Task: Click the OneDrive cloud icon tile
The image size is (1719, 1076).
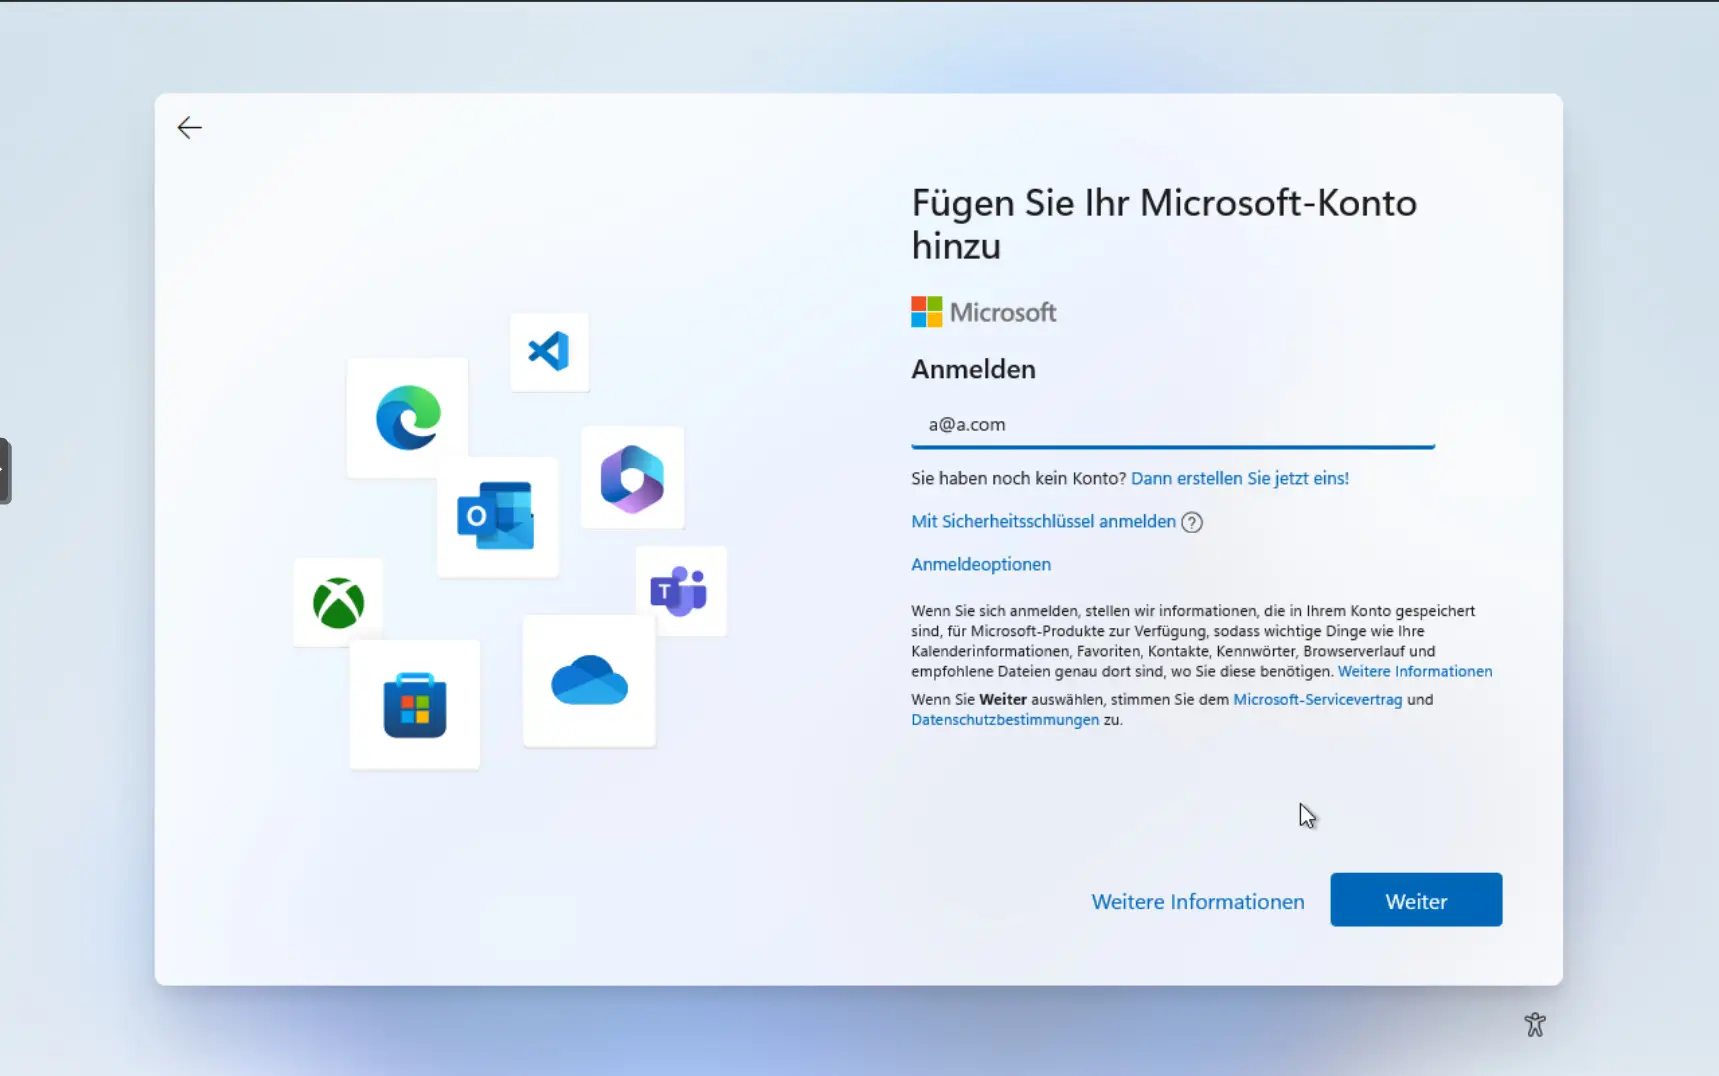Action: [x=589, y=680]
